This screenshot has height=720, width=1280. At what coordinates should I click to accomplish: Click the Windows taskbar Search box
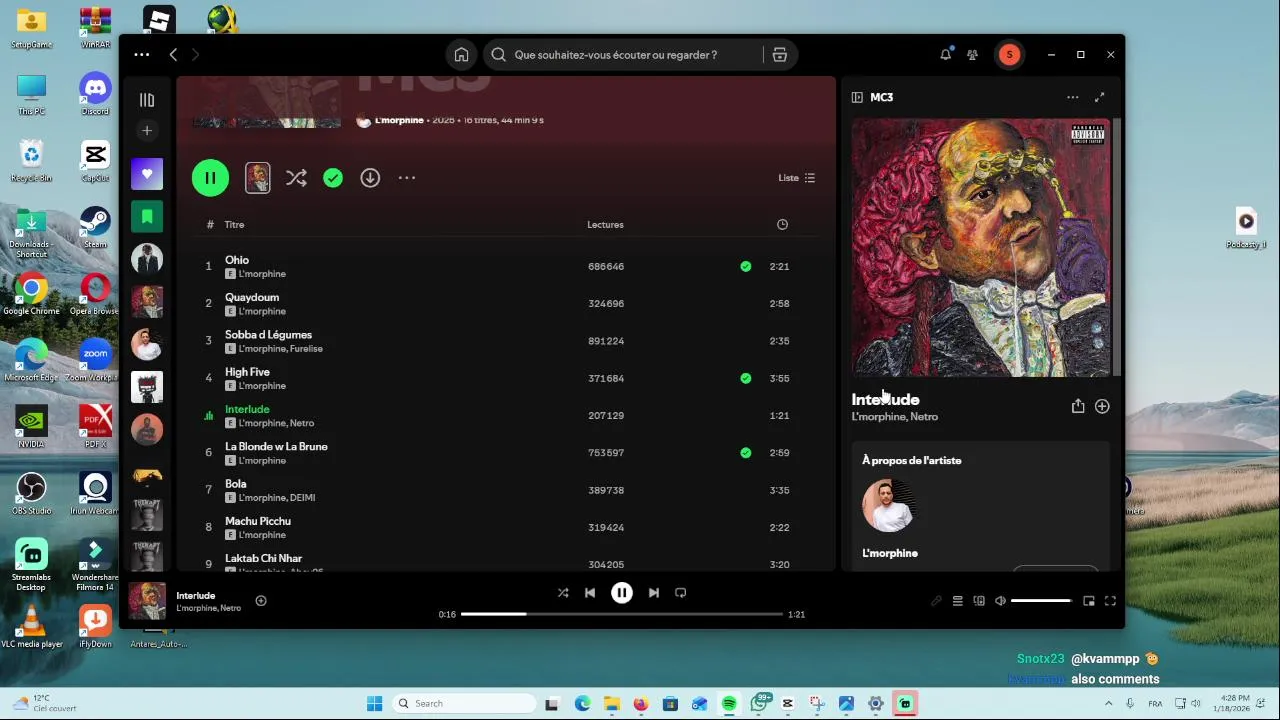coord(463,704)
